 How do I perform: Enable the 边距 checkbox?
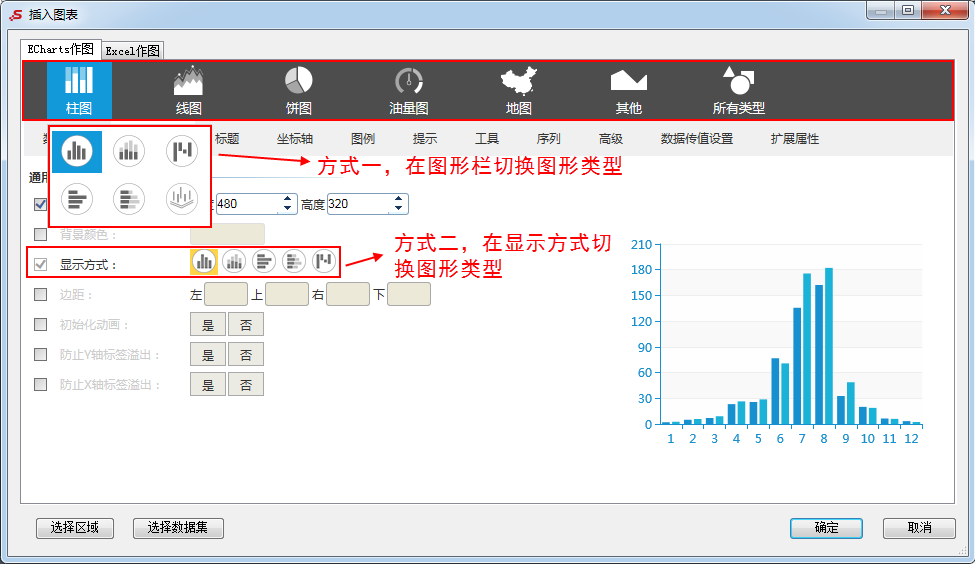pyautogui.click(x=40, y=294)
